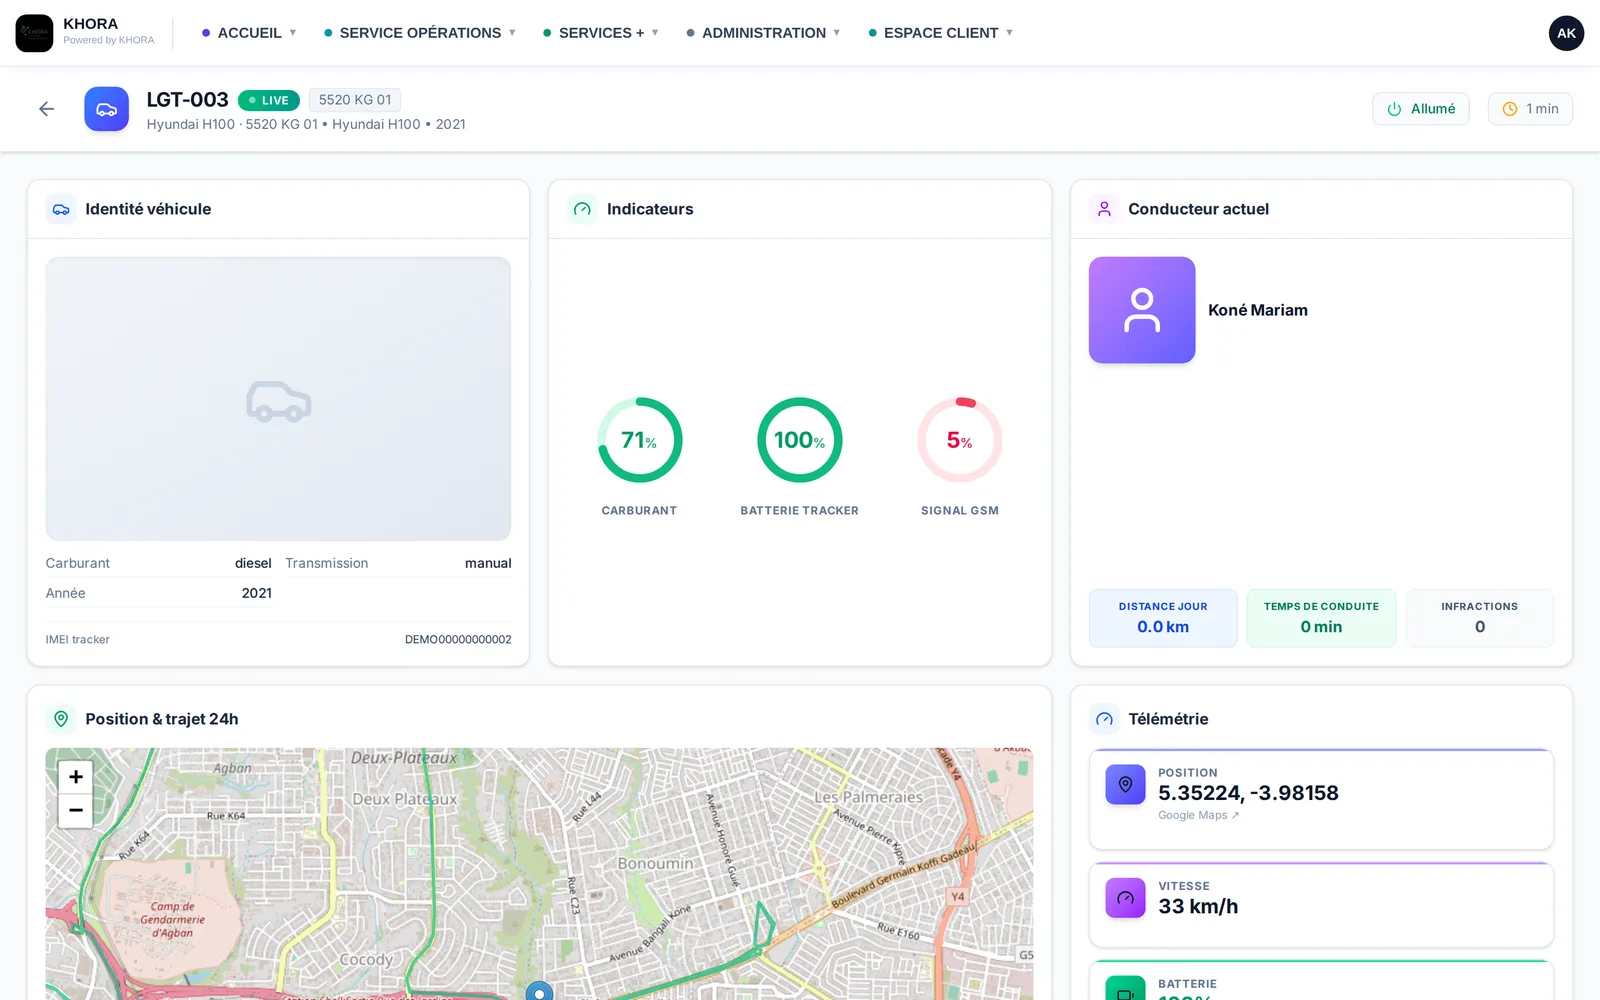Expand the ESPACE CLIENT menu
The height and width of the screenshot is (1000, 1600).
click(941, 33)
